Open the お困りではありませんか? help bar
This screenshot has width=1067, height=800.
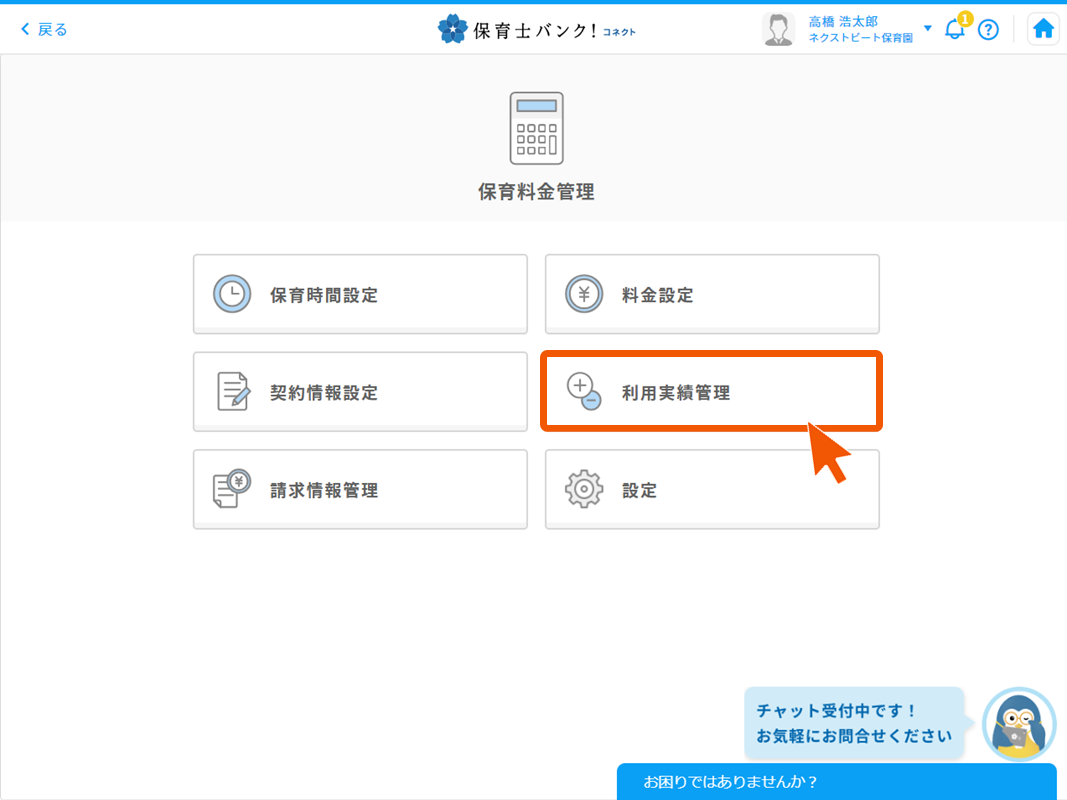(x=836, y=782)
